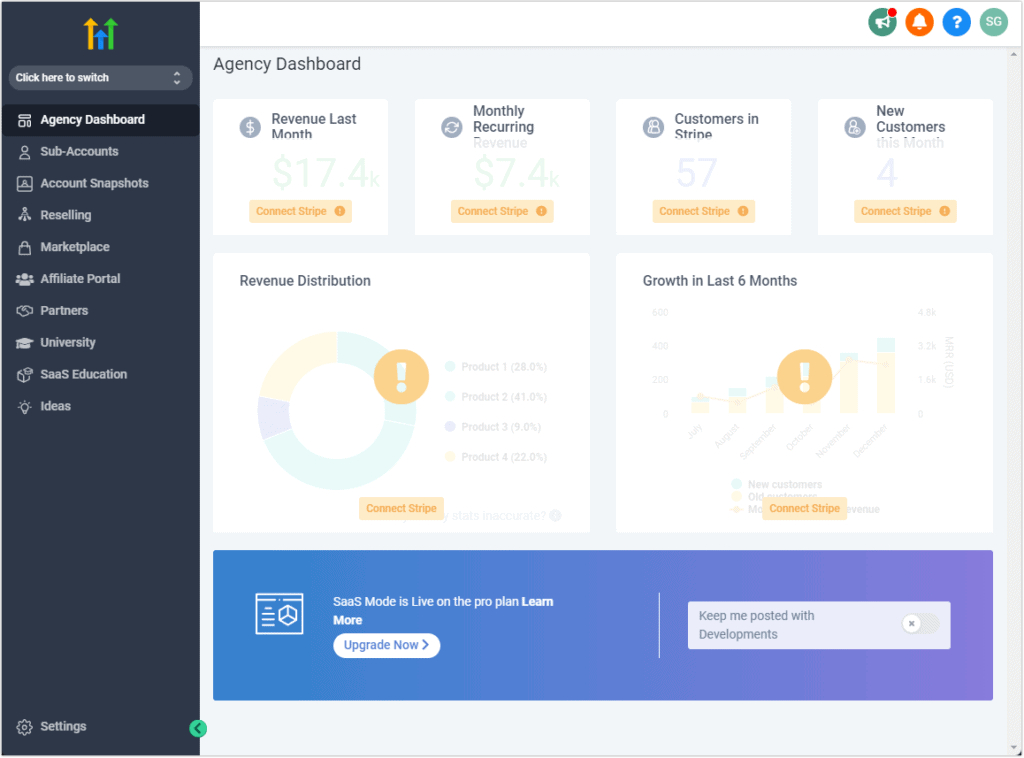This screenshot has width=1024, height=758.
Task: Connect Stripe on New Customers card
Action: tap(905, 212)
